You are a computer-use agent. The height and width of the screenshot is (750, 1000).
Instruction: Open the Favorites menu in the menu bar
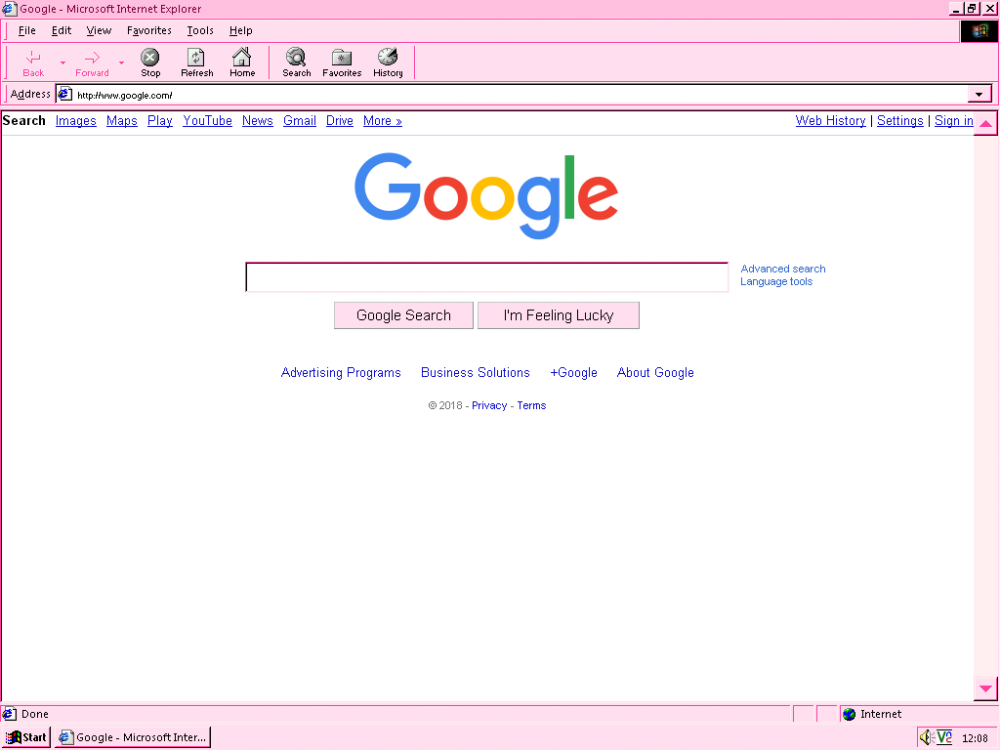coord(148,30)
